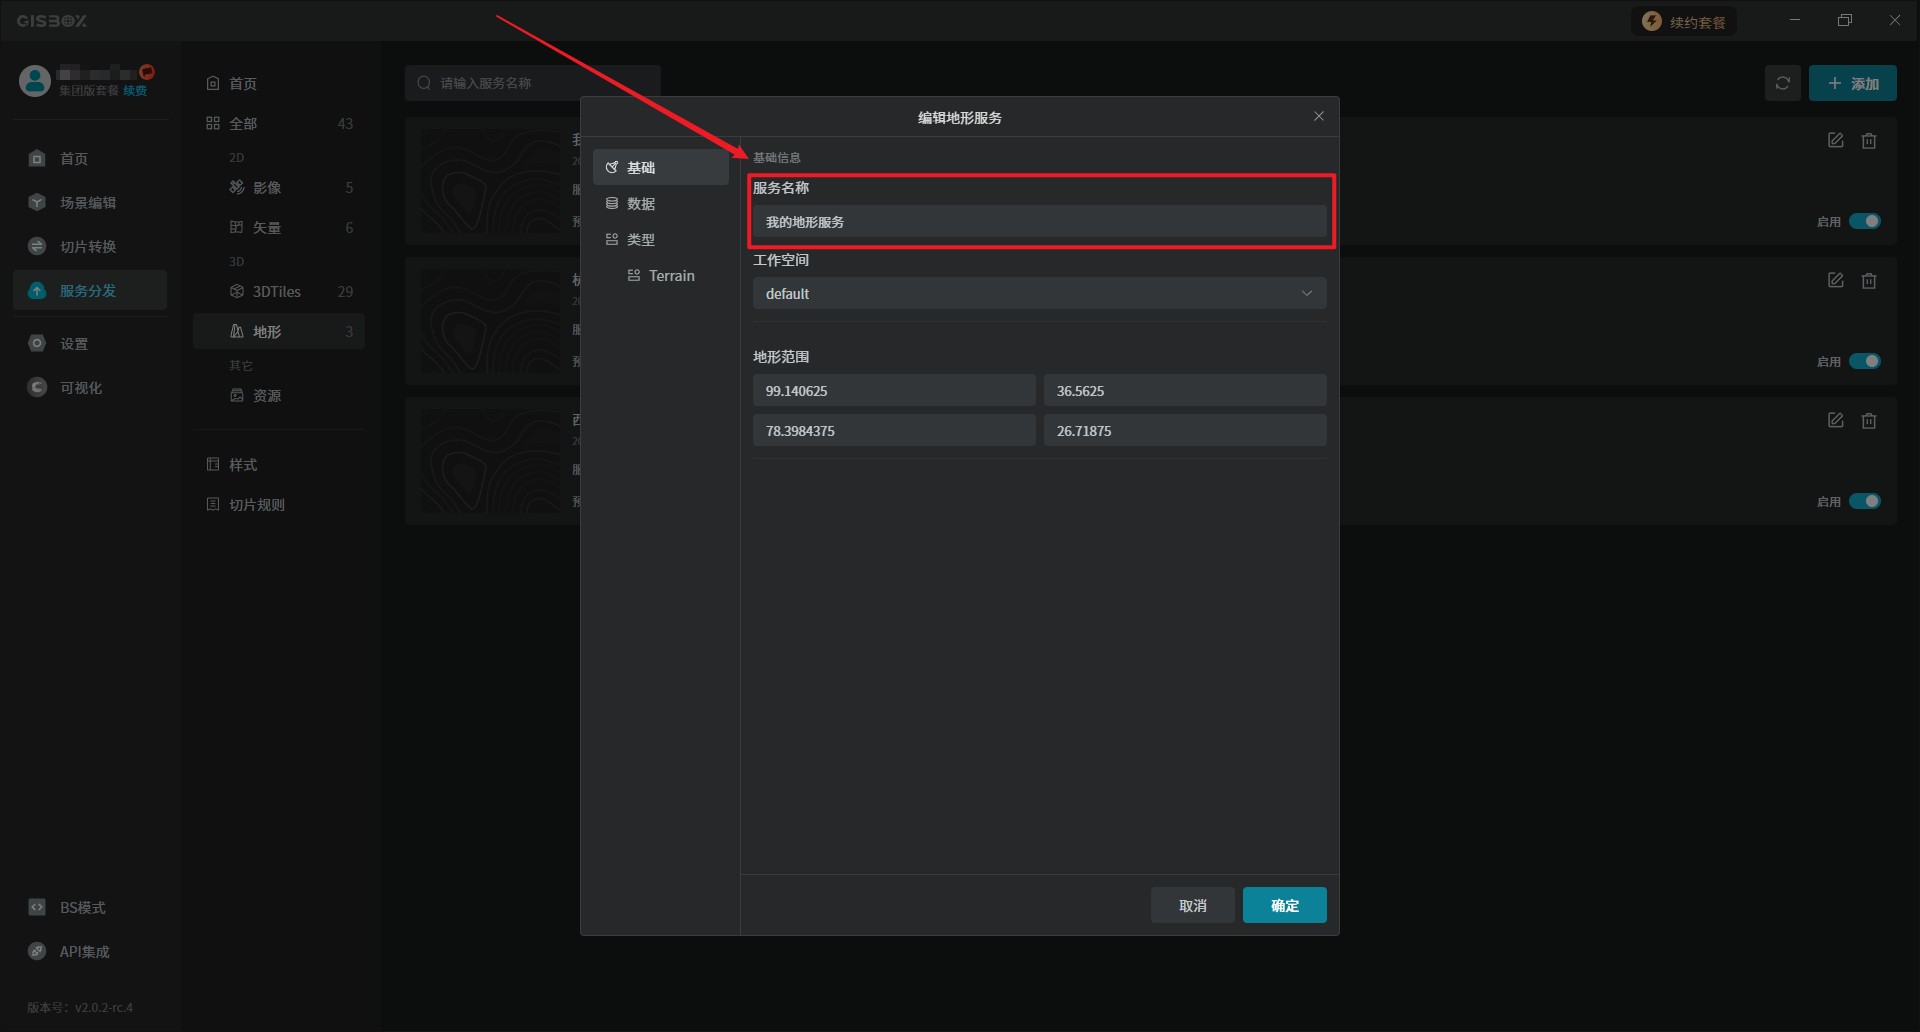Close the edit terrain service dialog

tap(1318, 117)
